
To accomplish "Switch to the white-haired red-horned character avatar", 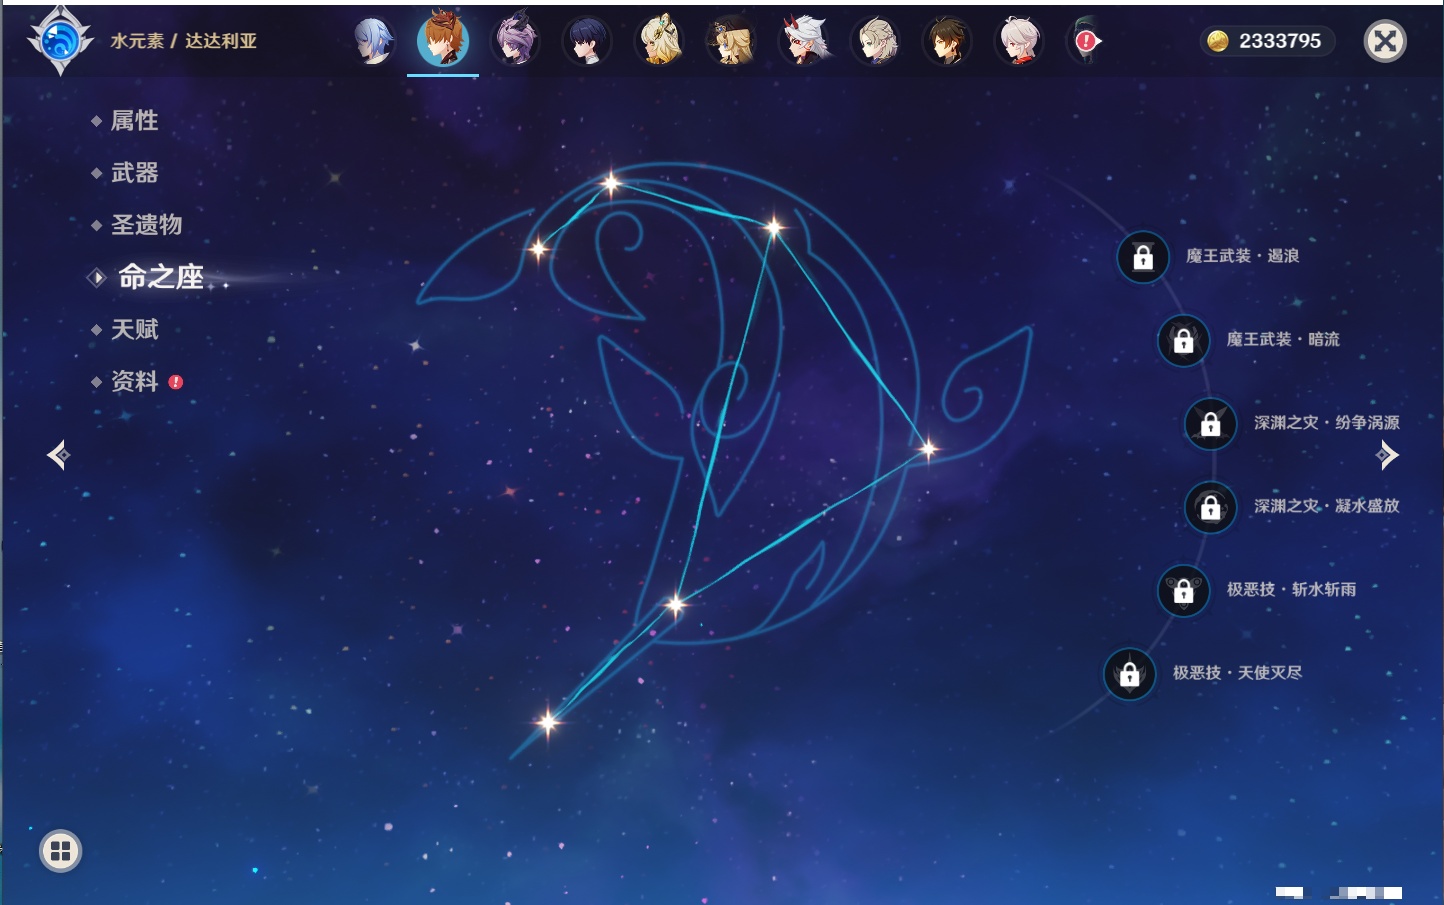I will click(x=803, y=41).
